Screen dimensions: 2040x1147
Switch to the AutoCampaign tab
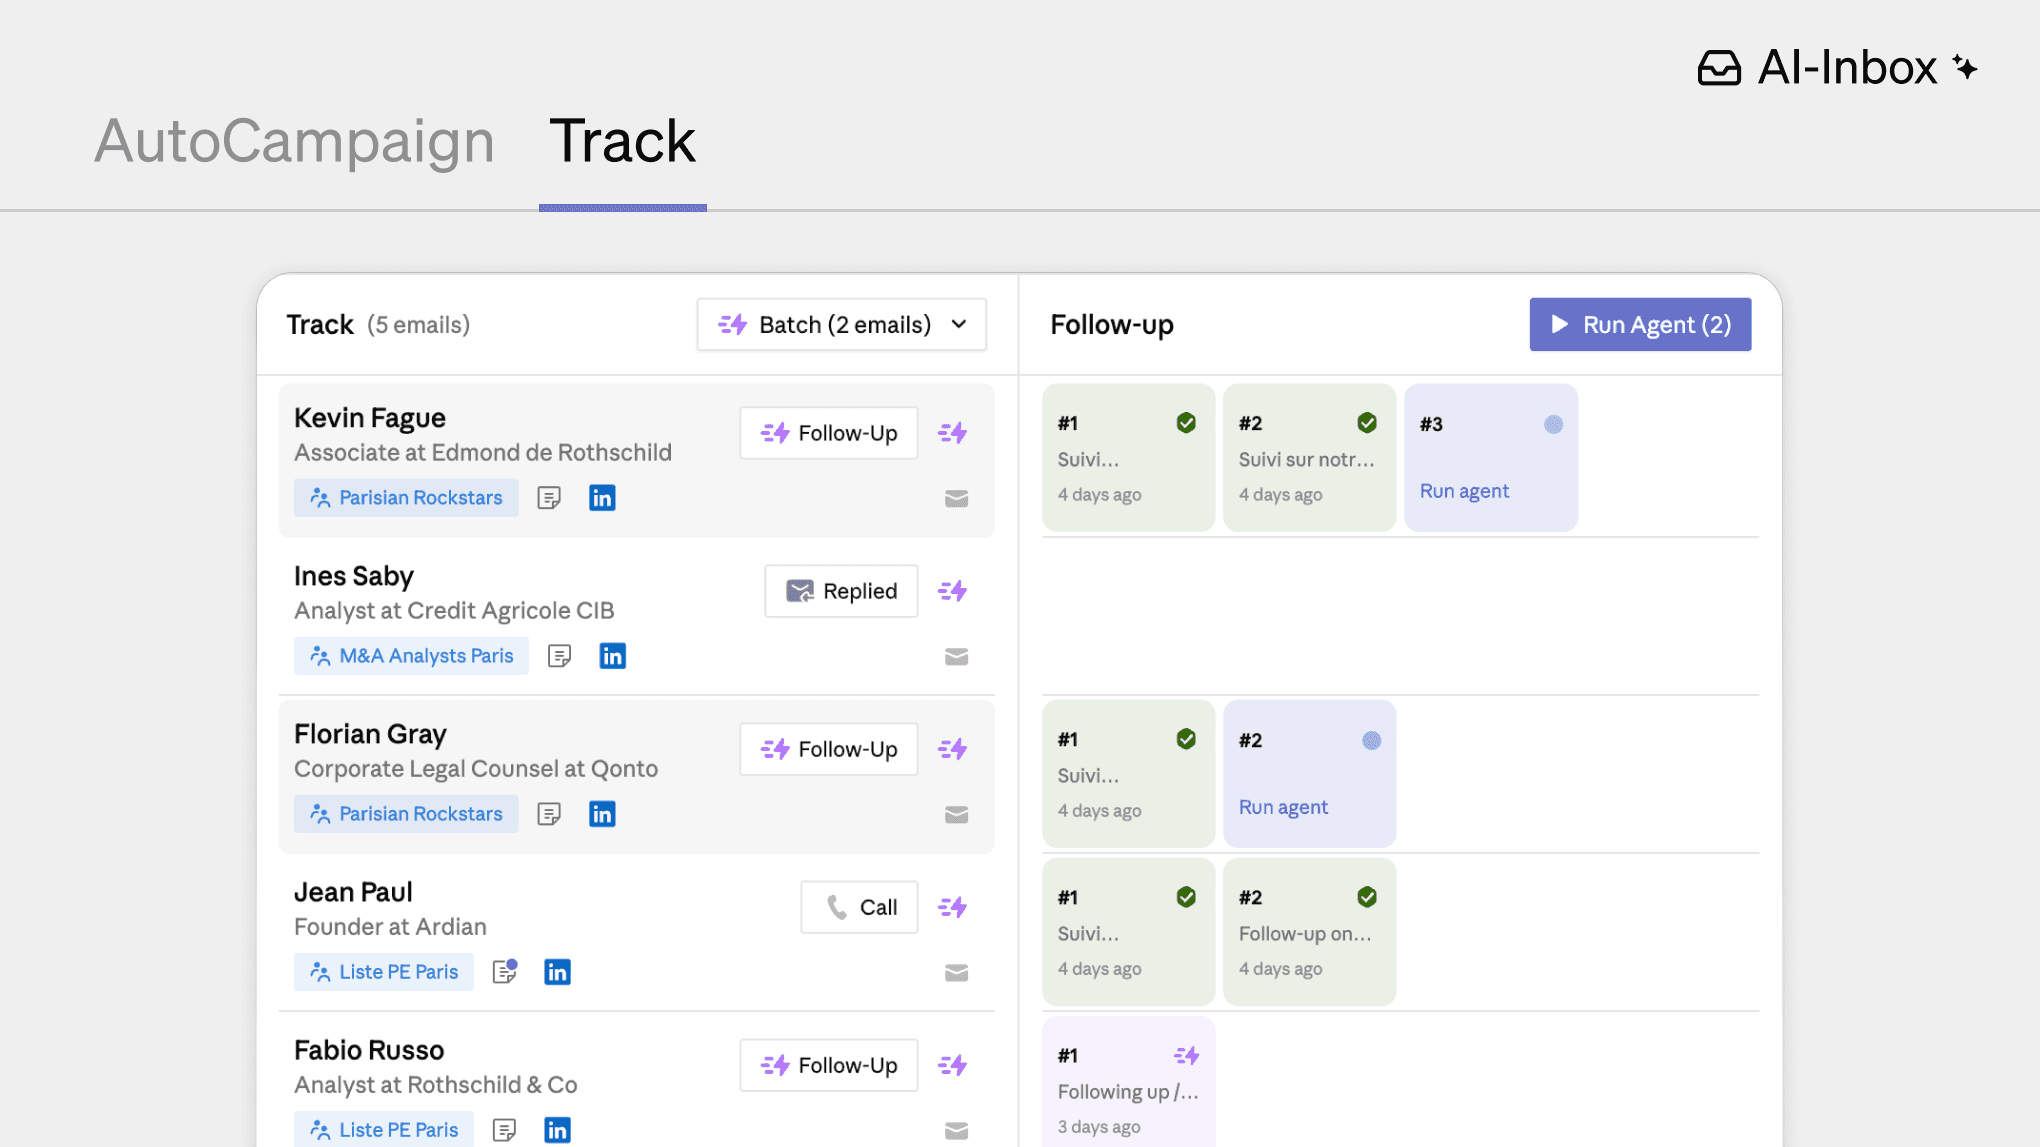click(294, 141)
